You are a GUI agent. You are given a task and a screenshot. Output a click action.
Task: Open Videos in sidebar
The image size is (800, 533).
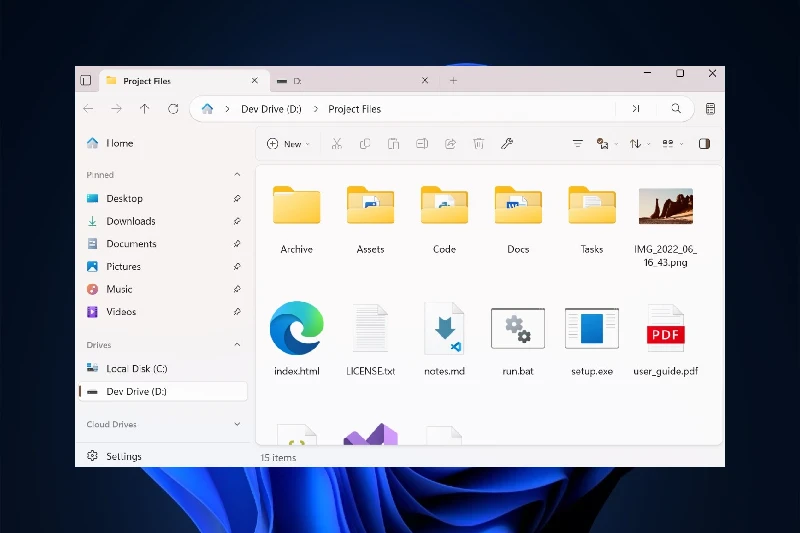coord(163,312)
